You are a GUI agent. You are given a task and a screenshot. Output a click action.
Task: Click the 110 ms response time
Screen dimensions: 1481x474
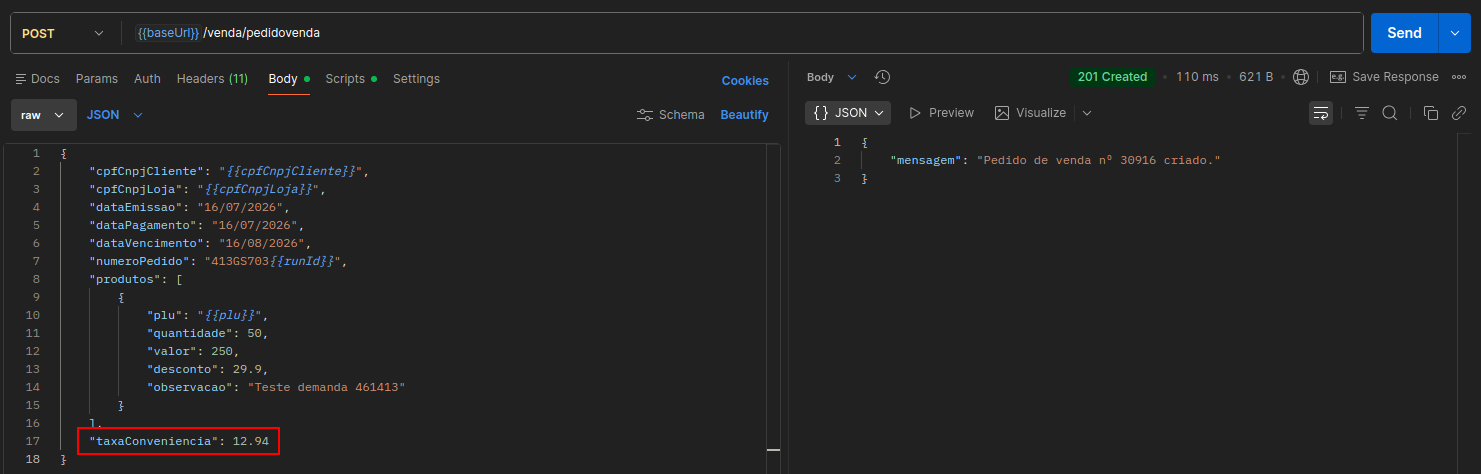pyautogui.click(x=1197, y=77)
